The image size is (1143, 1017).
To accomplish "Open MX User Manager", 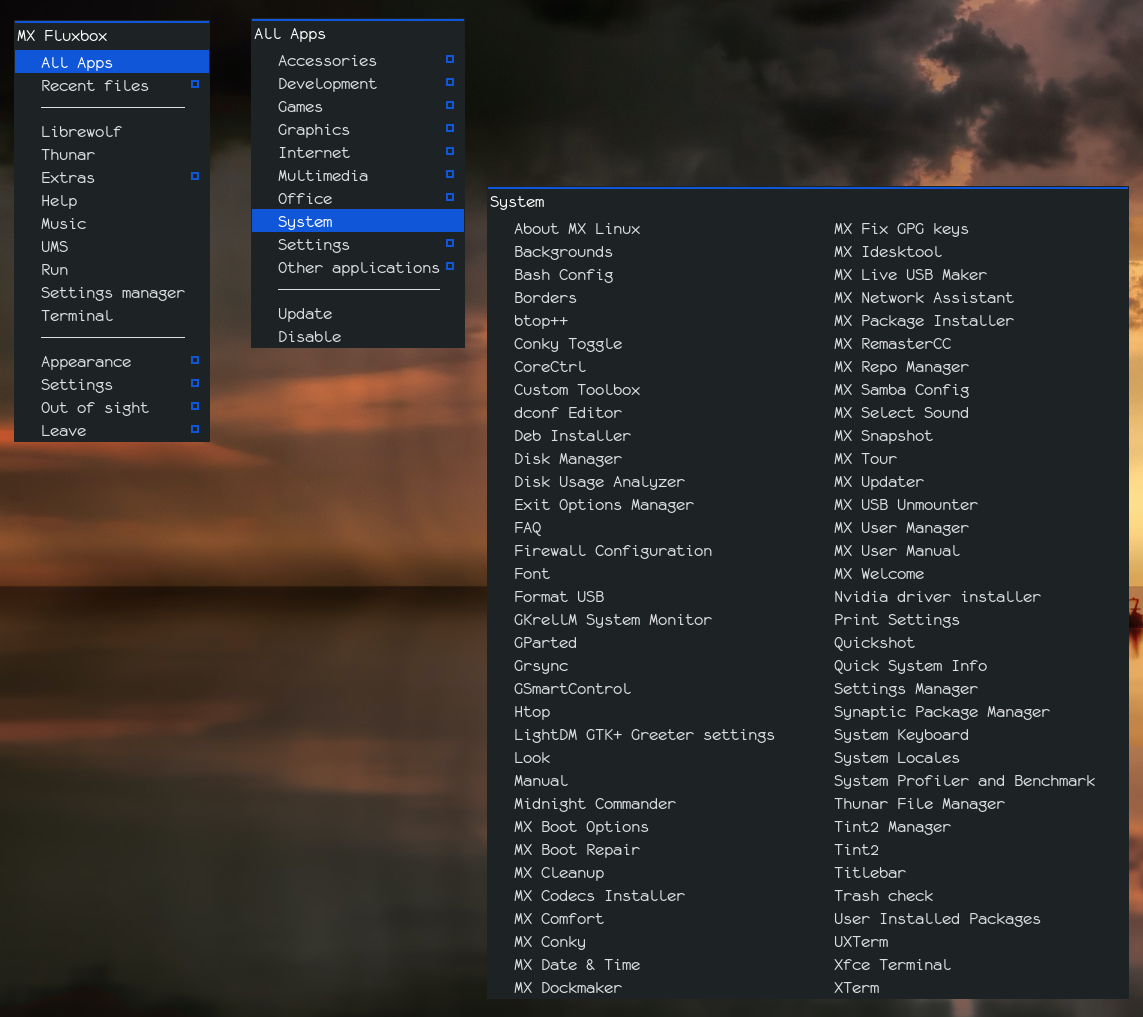I will click(901, 528).
